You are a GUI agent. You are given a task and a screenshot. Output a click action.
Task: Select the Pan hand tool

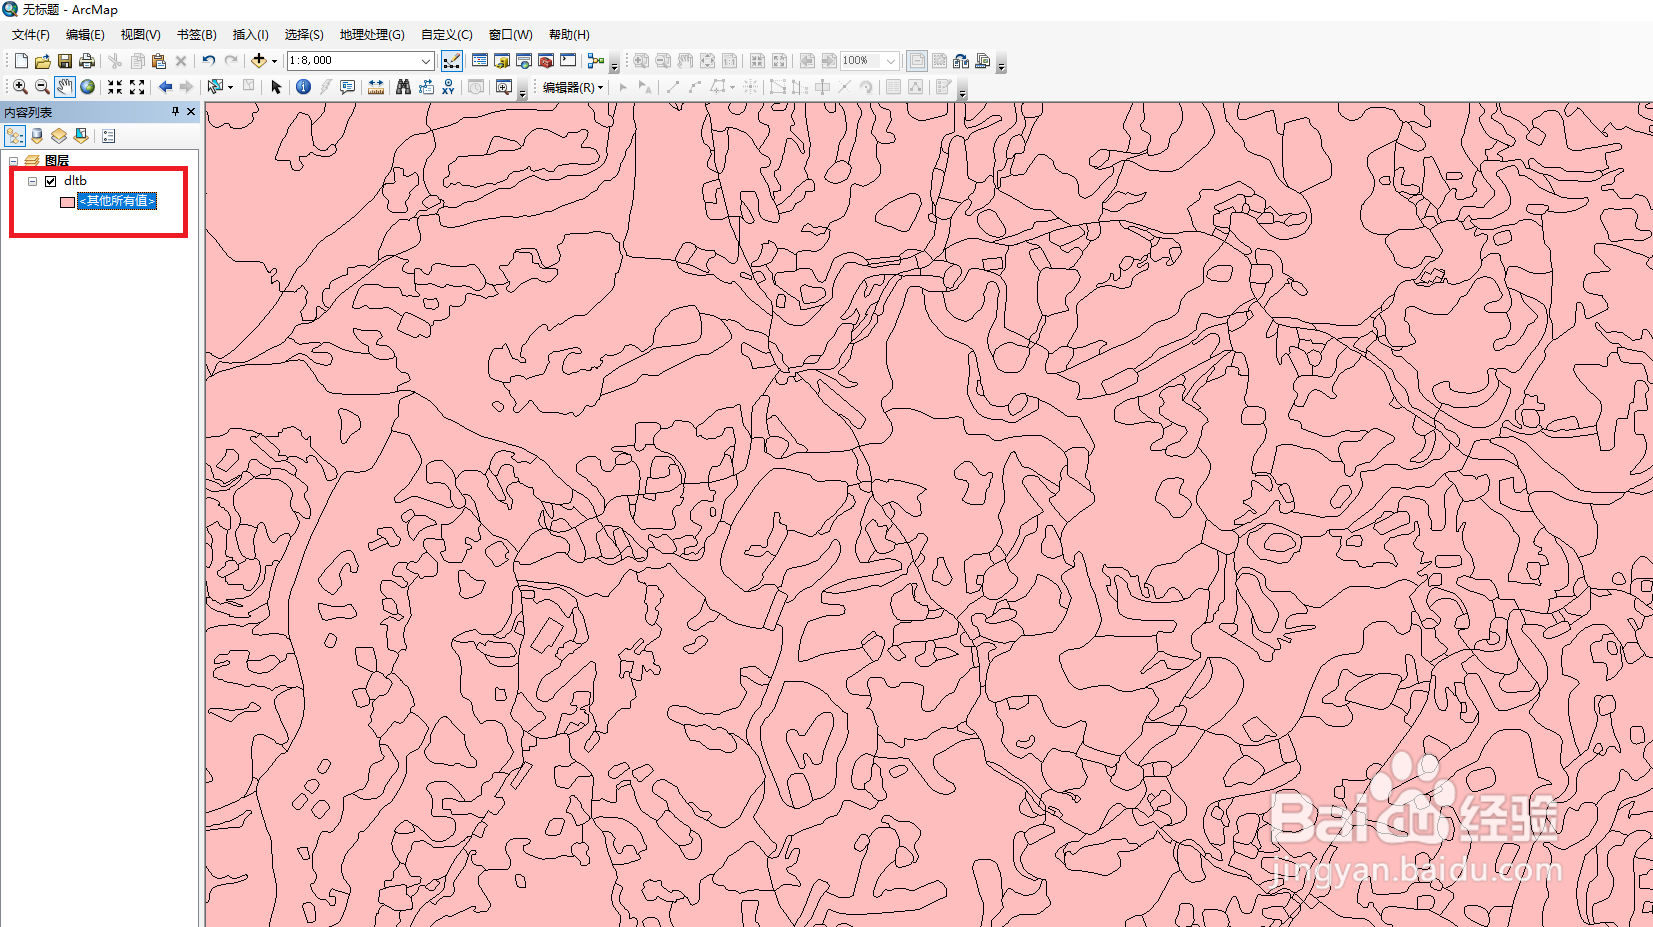tap(65, 87)
